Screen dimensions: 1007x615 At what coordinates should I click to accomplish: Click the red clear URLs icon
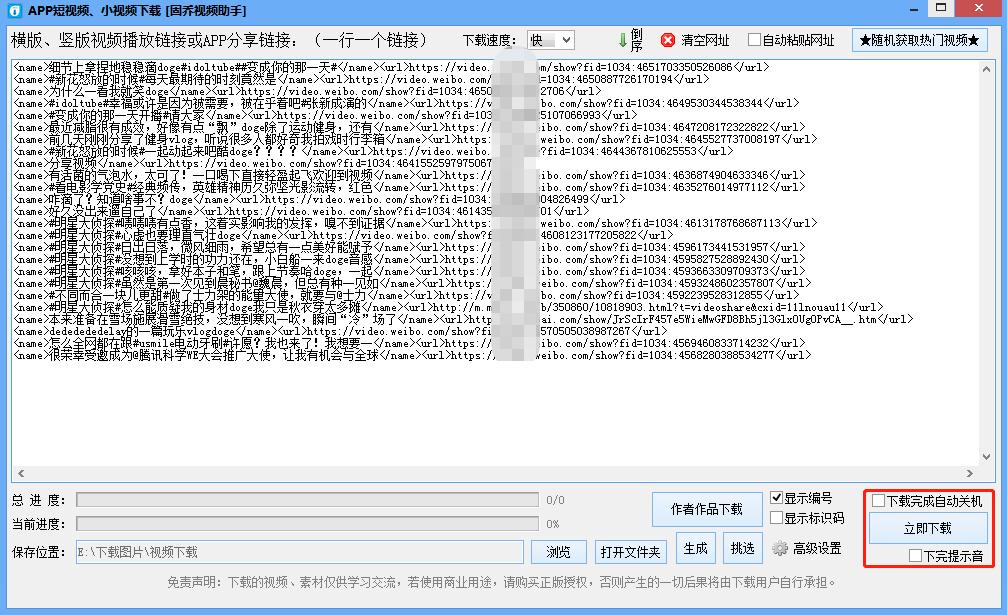tap(668, 40)
